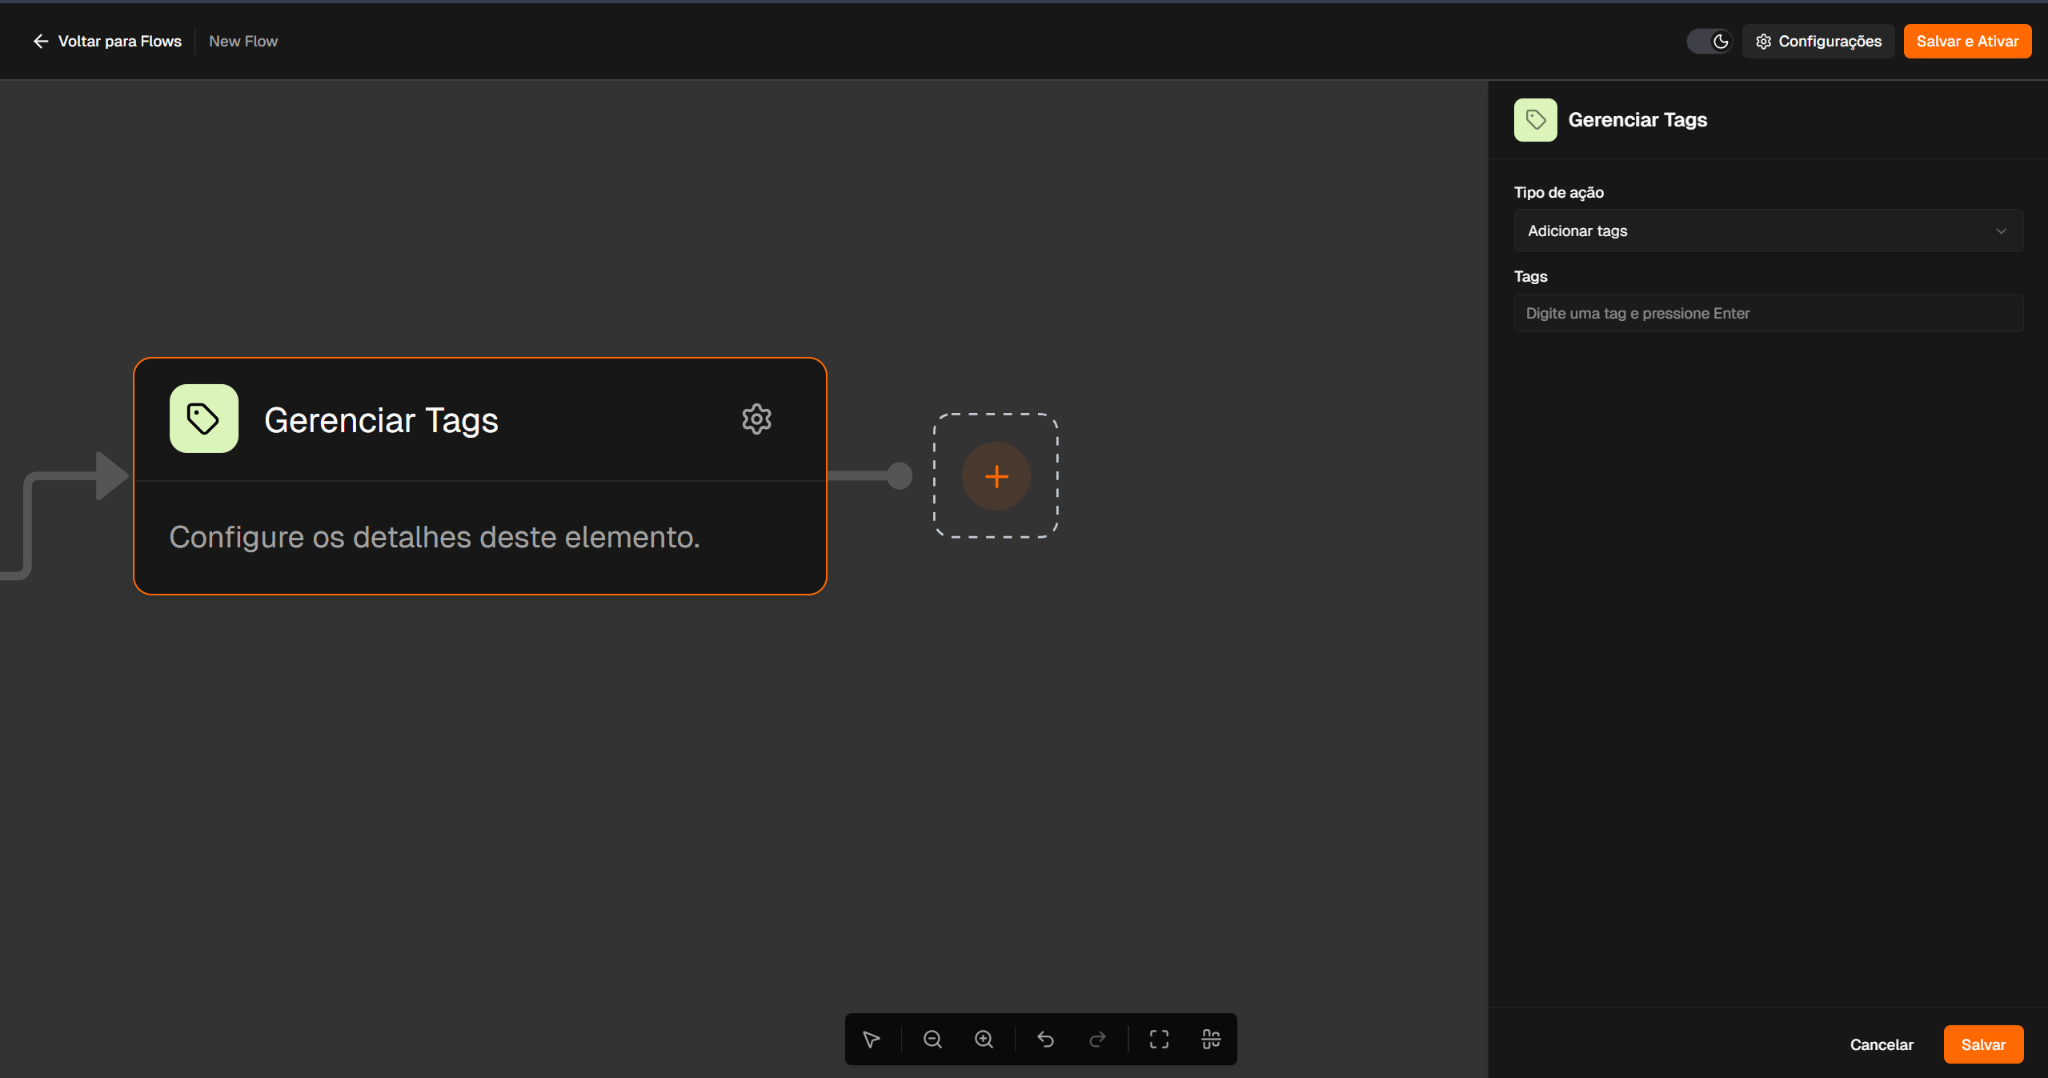Click Salvar e Ativar button
This screenshot has height=1078, width=2048.
1967,41
